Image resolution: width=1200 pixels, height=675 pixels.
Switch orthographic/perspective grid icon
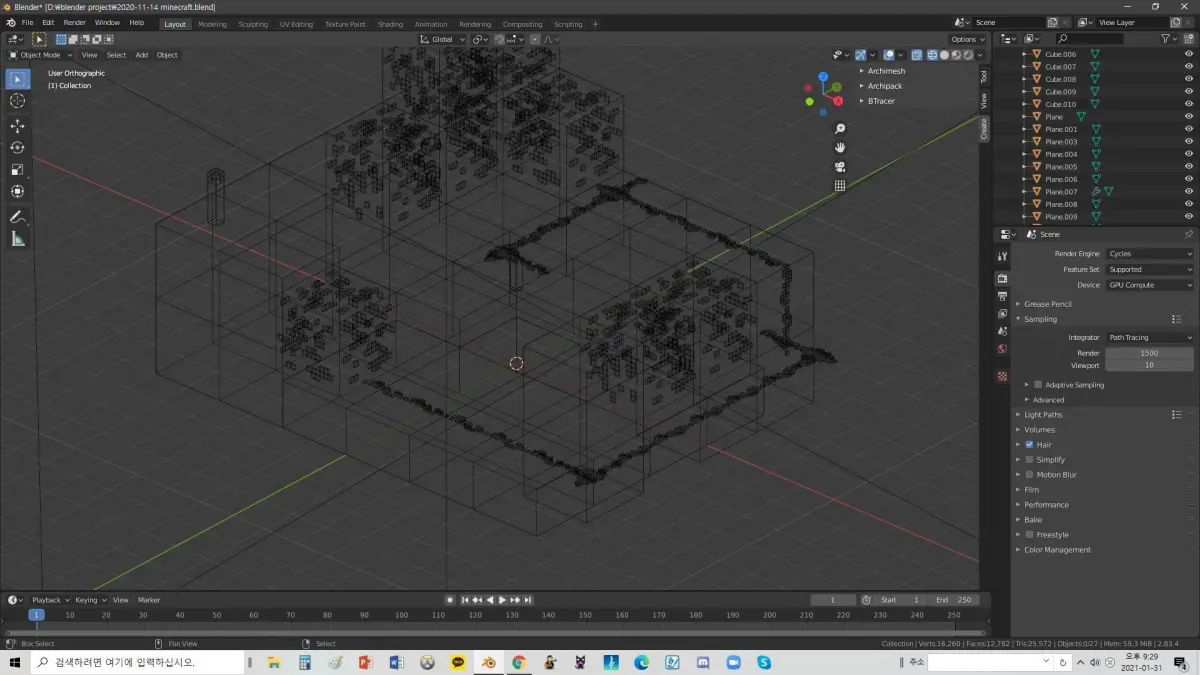(x=840, y=185)
